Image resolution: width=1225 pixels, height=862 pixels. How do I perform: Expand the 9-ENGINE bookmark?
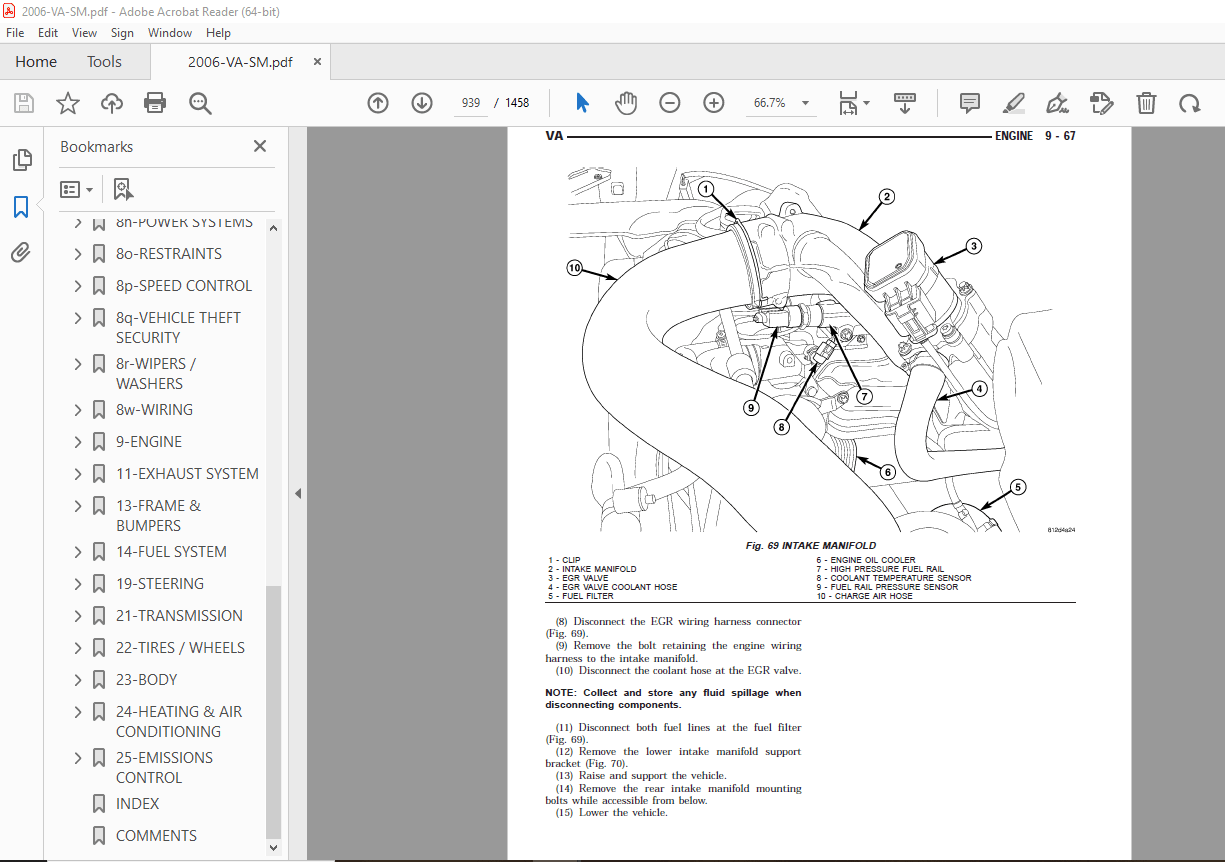(x=78, y=441)
